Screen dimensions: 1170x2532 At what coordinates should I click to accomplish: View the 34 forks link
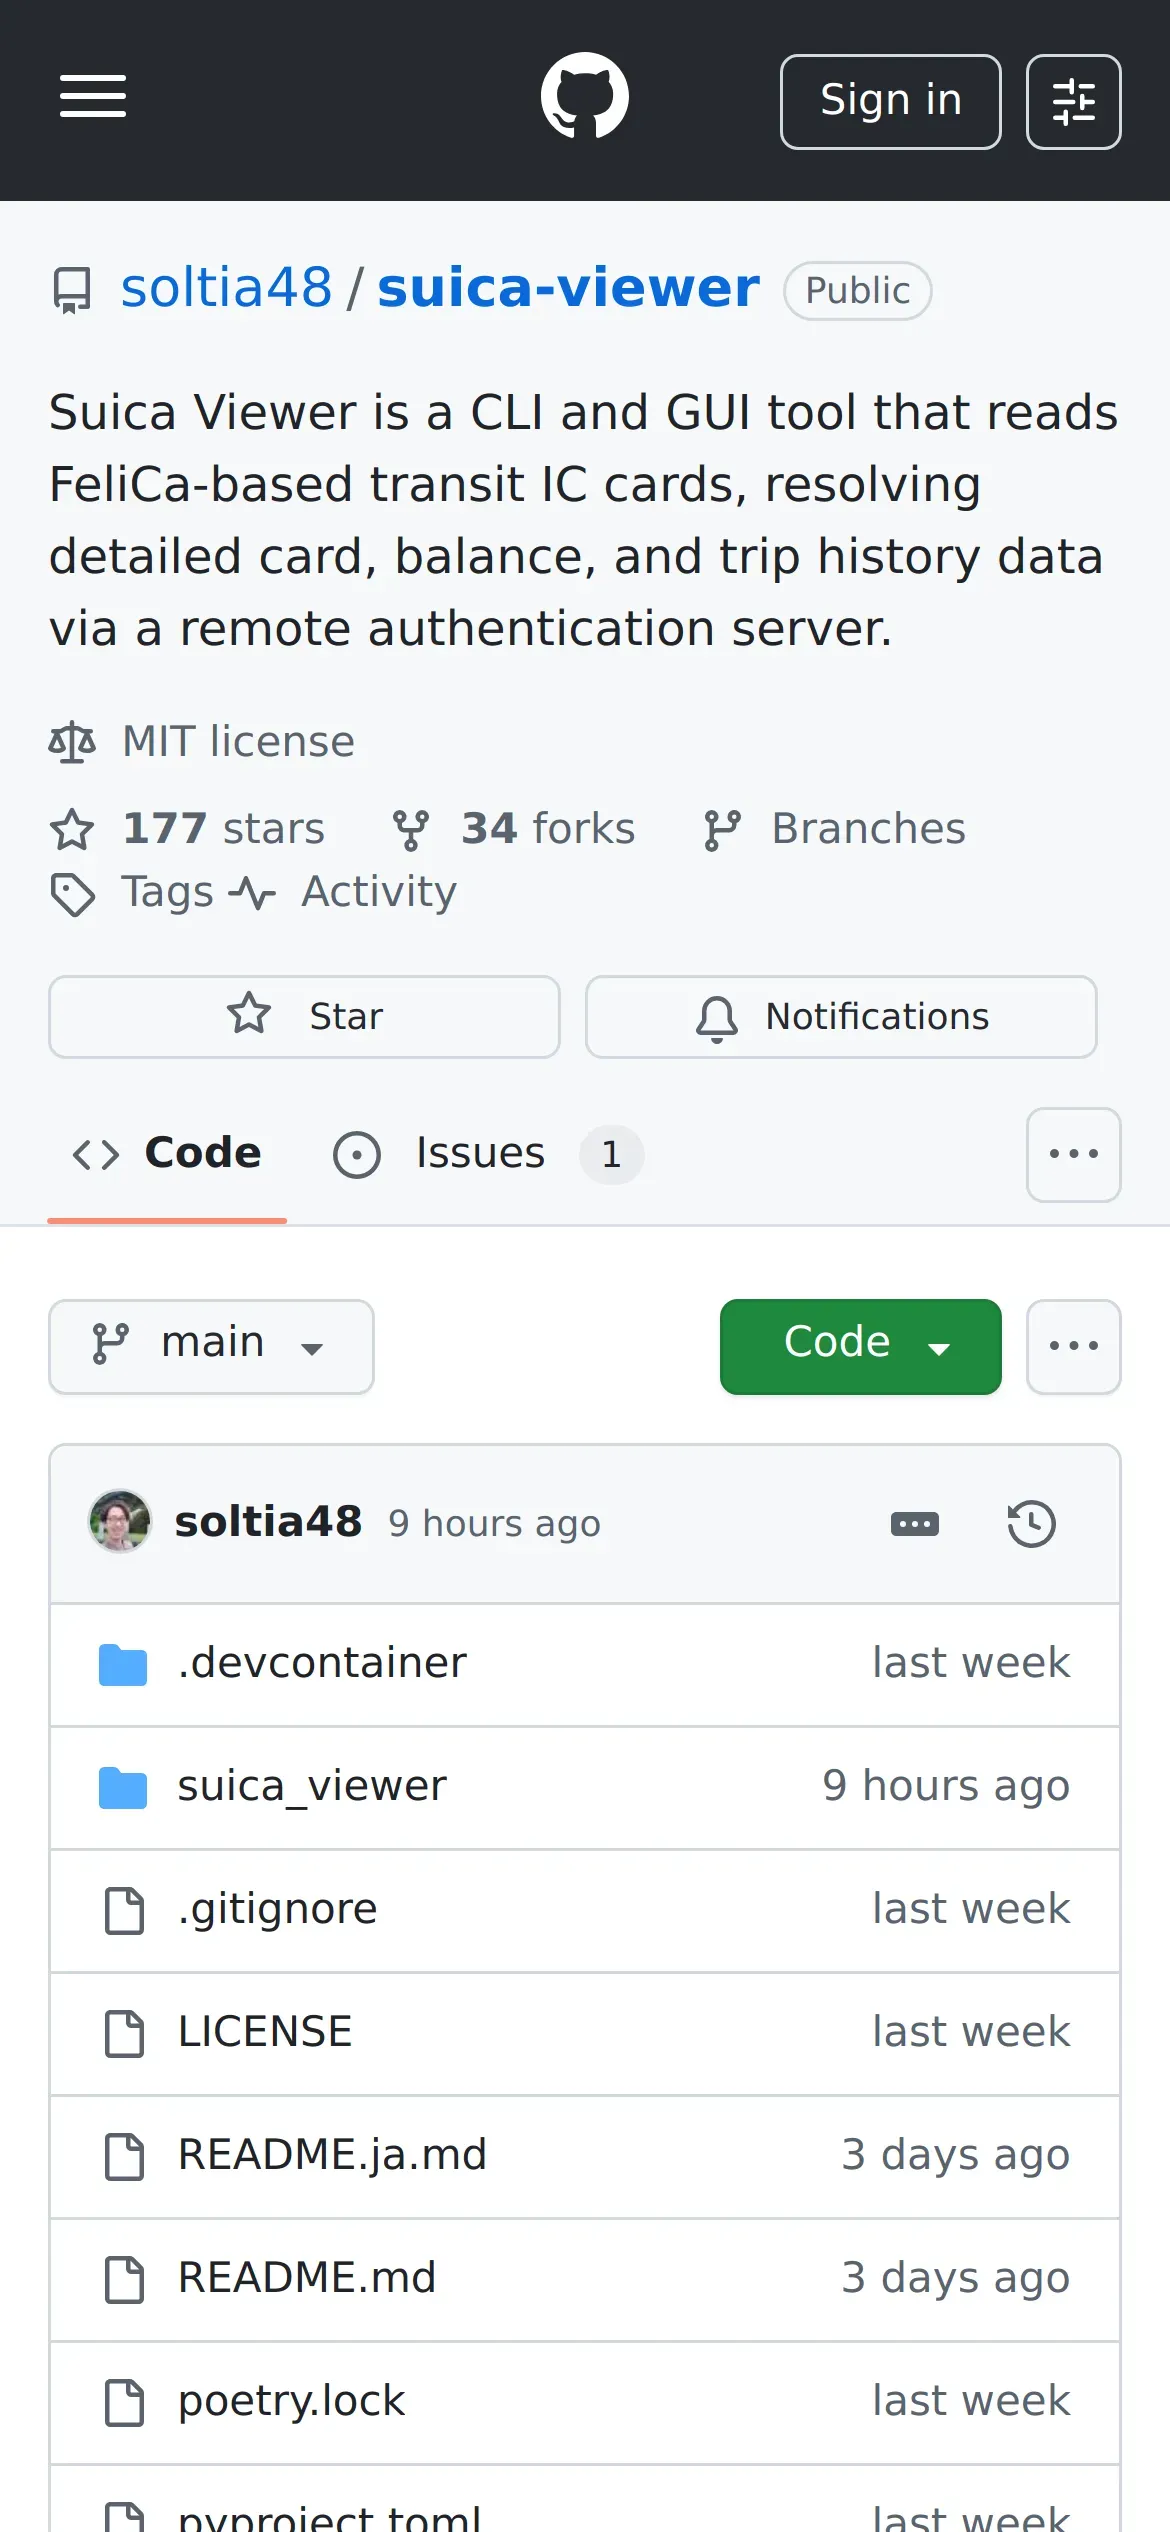pyautogui.click(x=514, y=829)
